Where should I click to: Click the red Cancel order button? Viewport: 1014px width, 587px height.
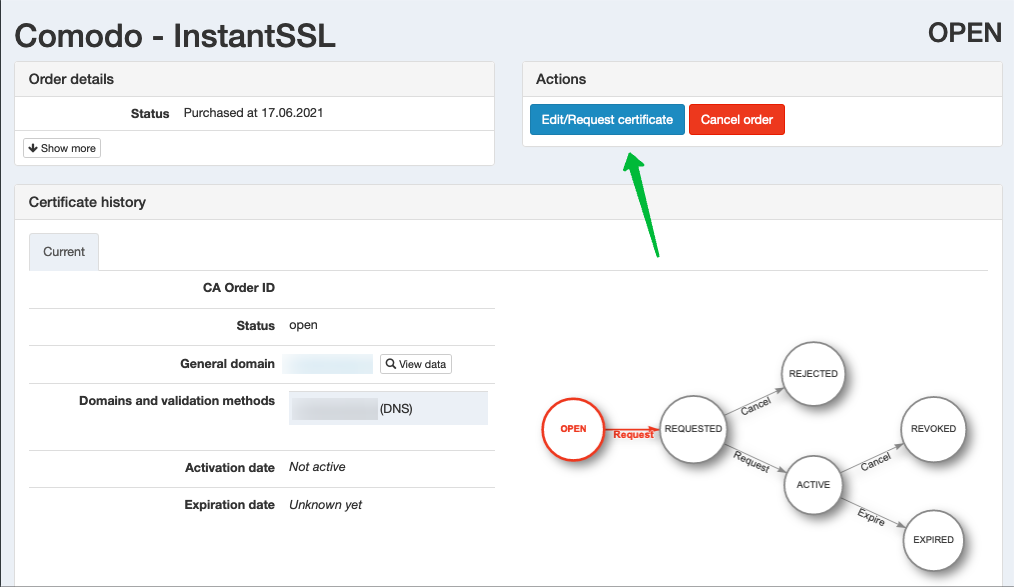737,120
